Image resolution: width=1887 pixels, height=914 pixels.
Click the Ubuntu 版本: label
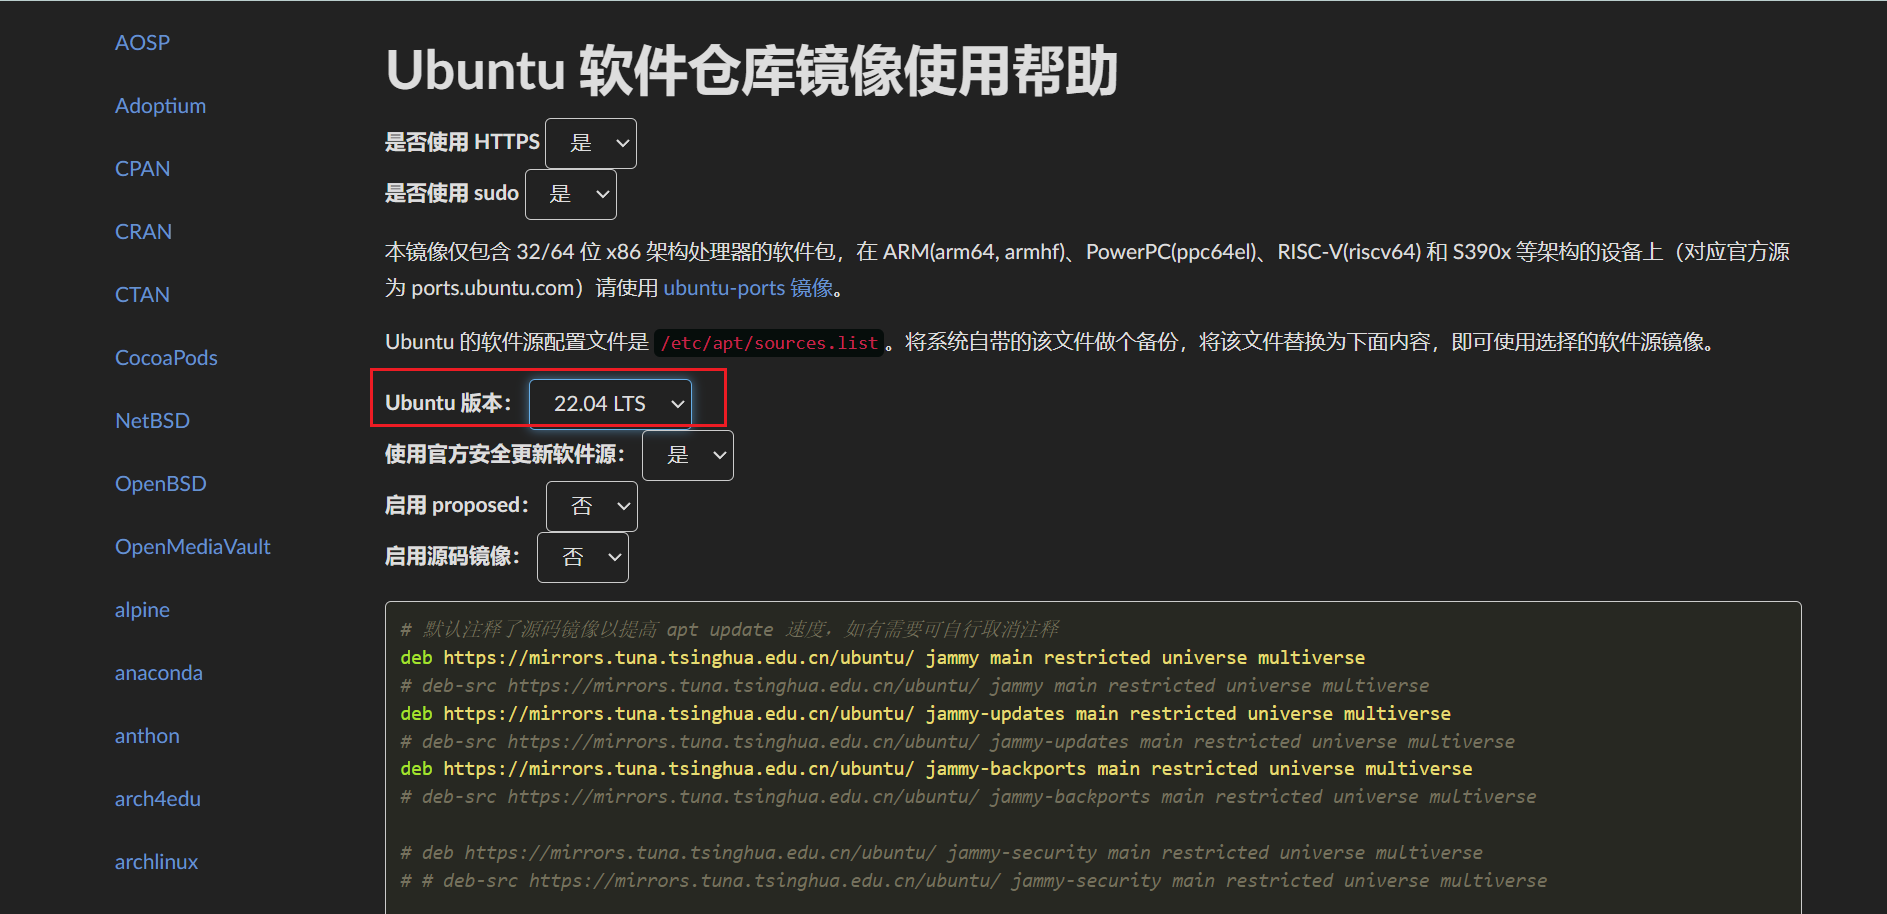tap(448, 403)
